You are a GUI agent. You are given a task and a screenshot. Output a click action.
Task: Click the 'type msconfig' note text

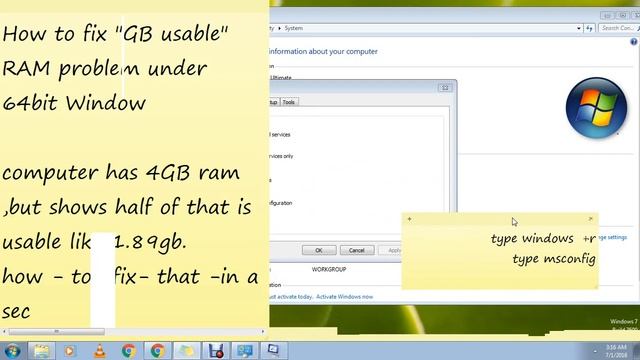click(x=554, y=259)
